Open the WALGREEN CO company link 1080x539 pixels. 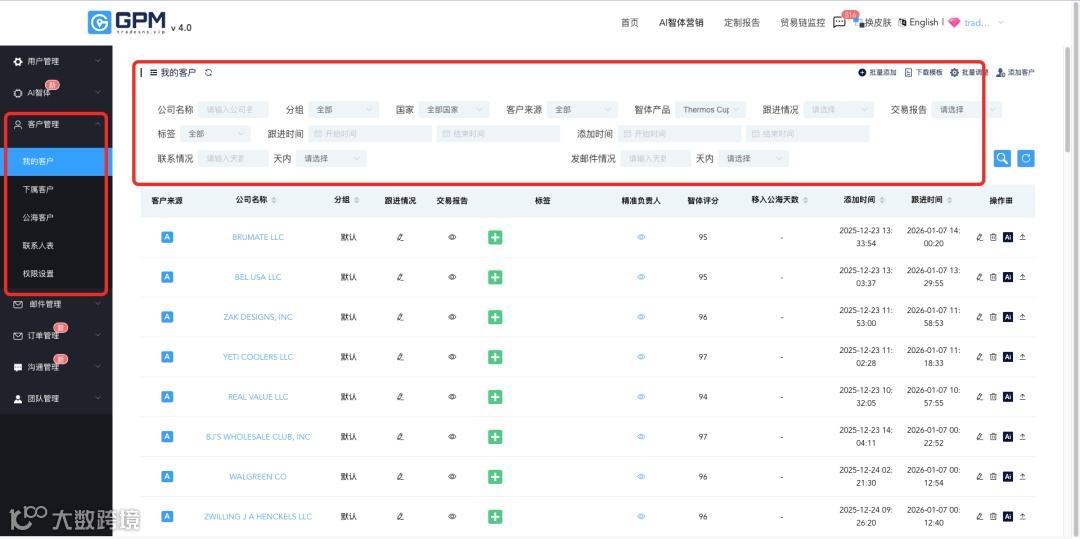258,477
